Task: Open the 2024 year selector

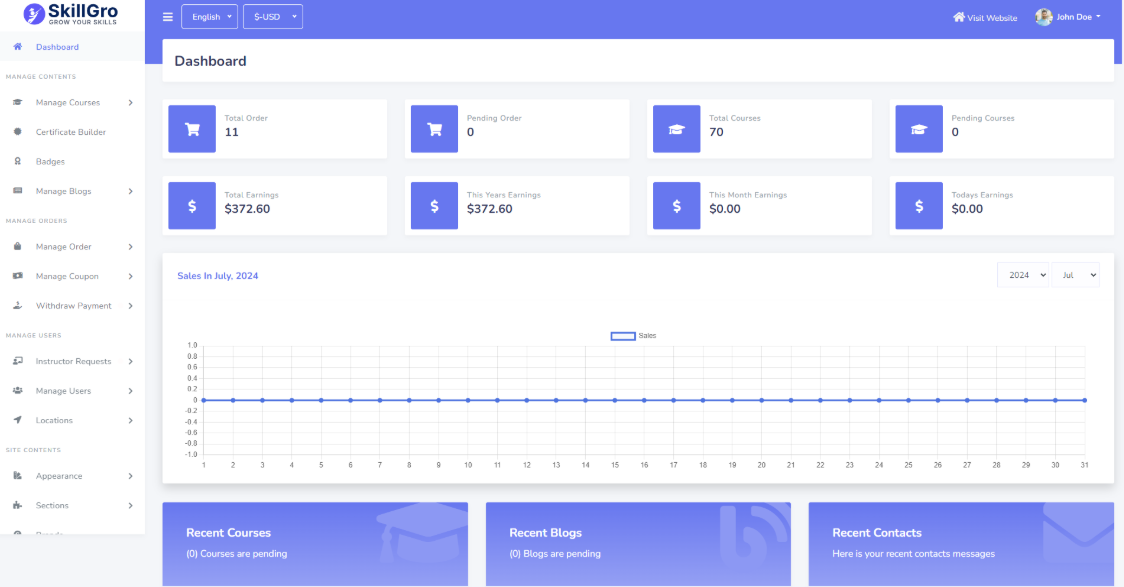Action: [x=1023, y=275]
